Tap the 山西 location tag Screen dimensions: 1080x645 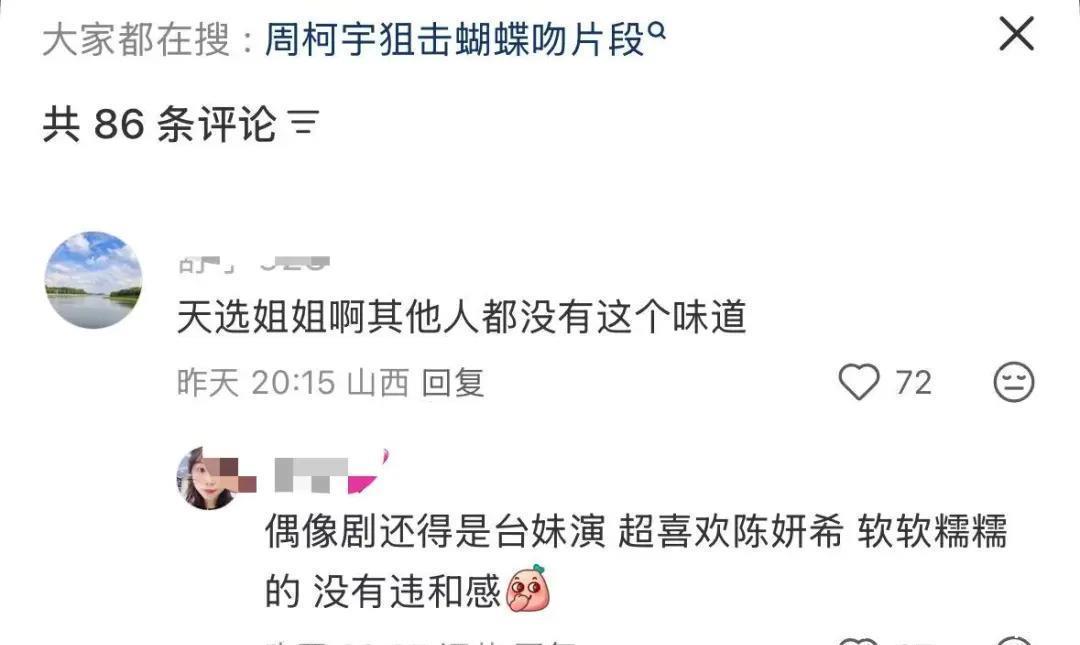[378, 382]
